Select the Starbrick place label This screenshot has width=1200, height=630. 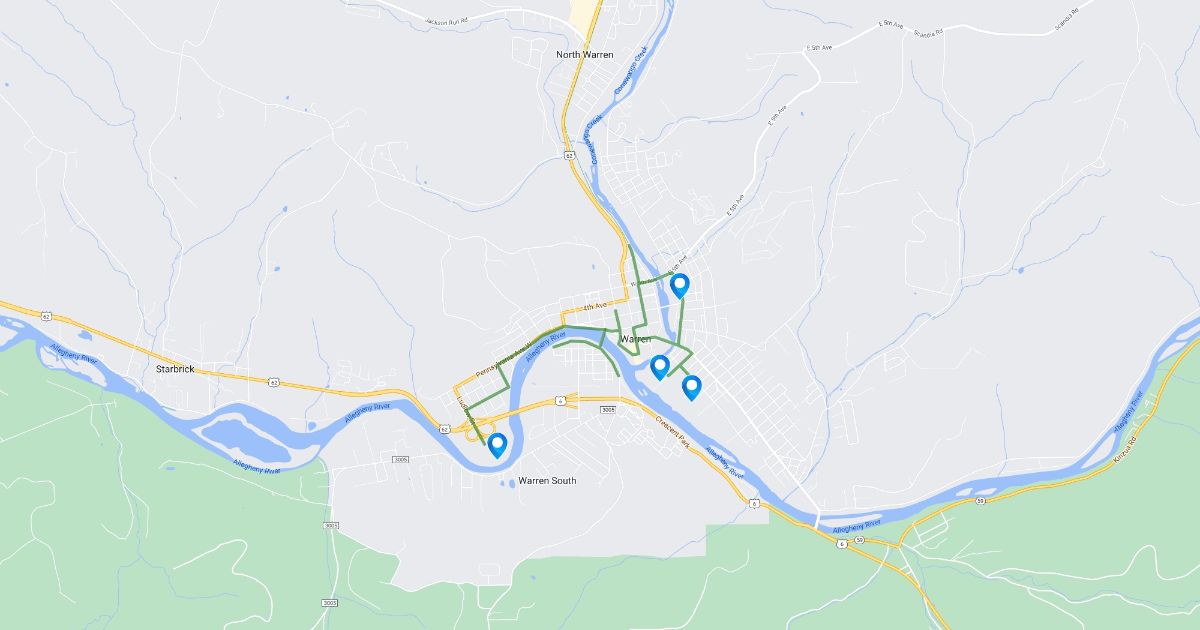point(175,369)
